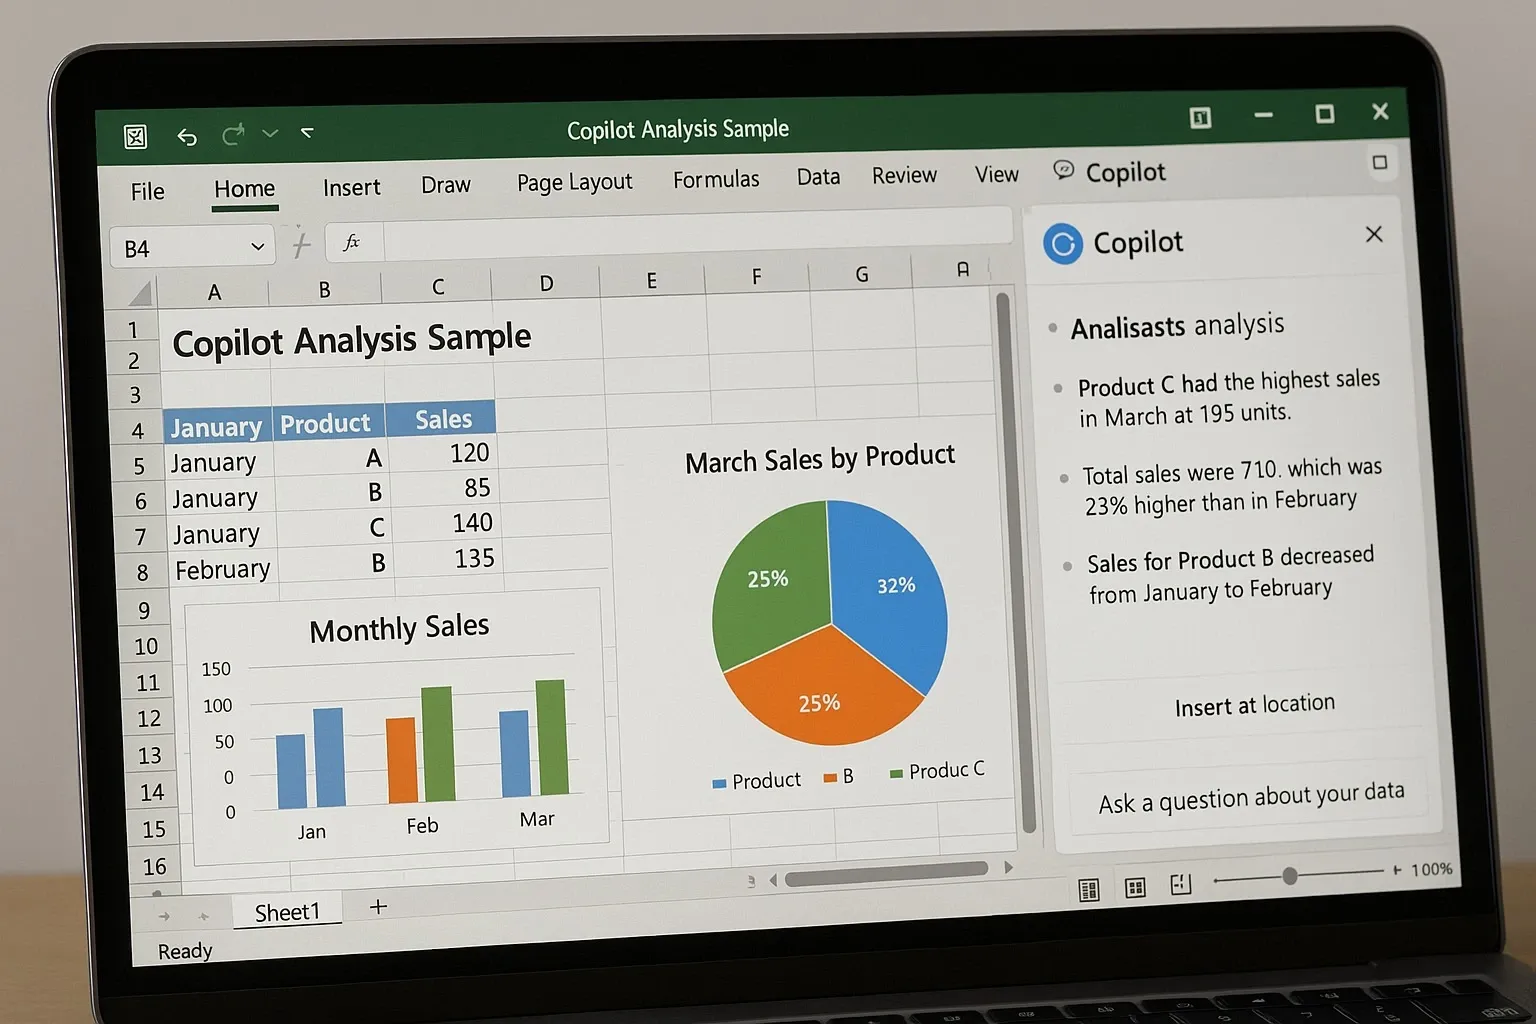Viewport: 1536px width, 1024px height.
Task: Select the Page Break Preview icon in status bar
Action: (1181, 884)
